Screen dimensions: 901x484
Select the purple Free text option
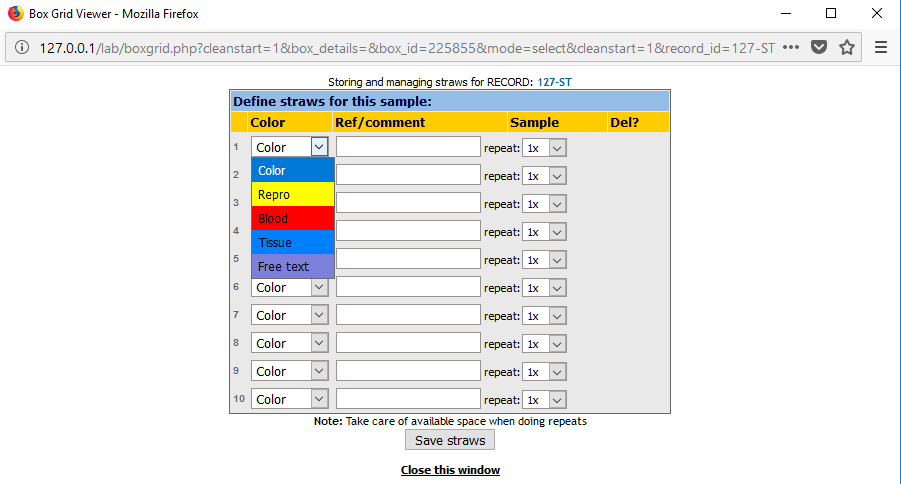point(293,267)
